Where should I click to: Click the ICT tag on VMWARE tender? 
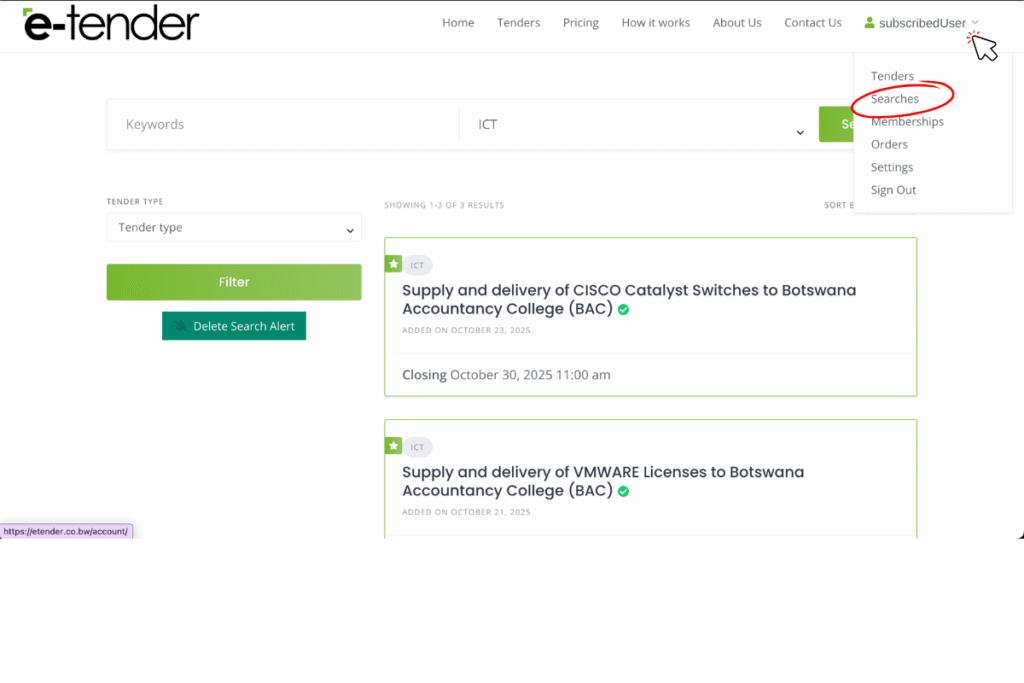418,447
